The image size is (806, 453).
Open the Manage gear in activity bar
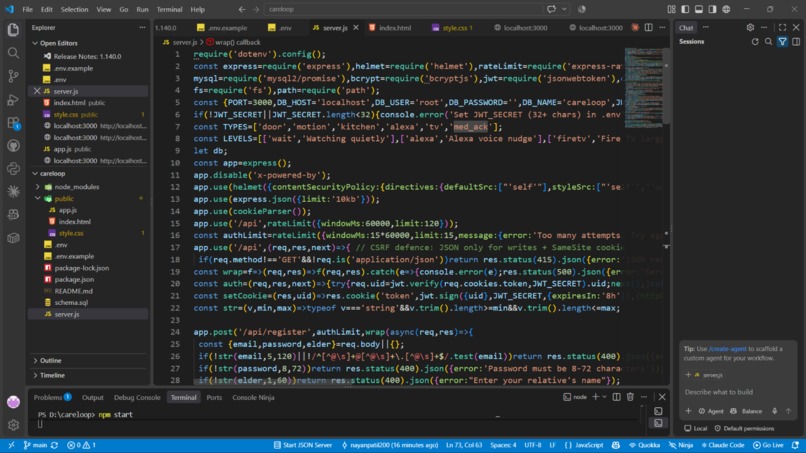pyautogui.click(x=13, y=425)
